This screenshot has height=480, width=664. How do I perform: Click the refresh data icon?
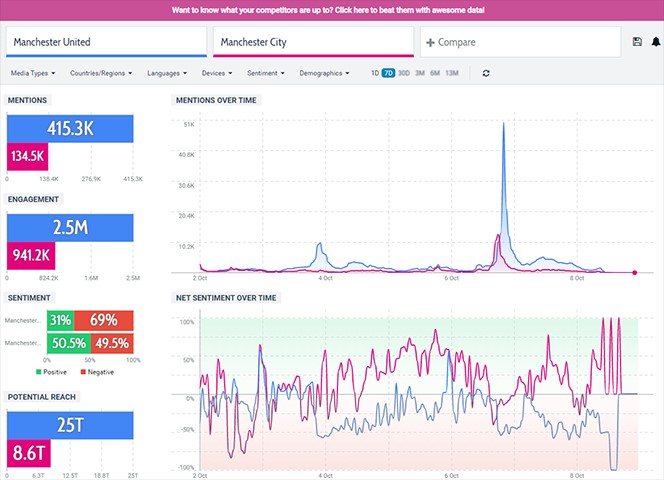486,73
